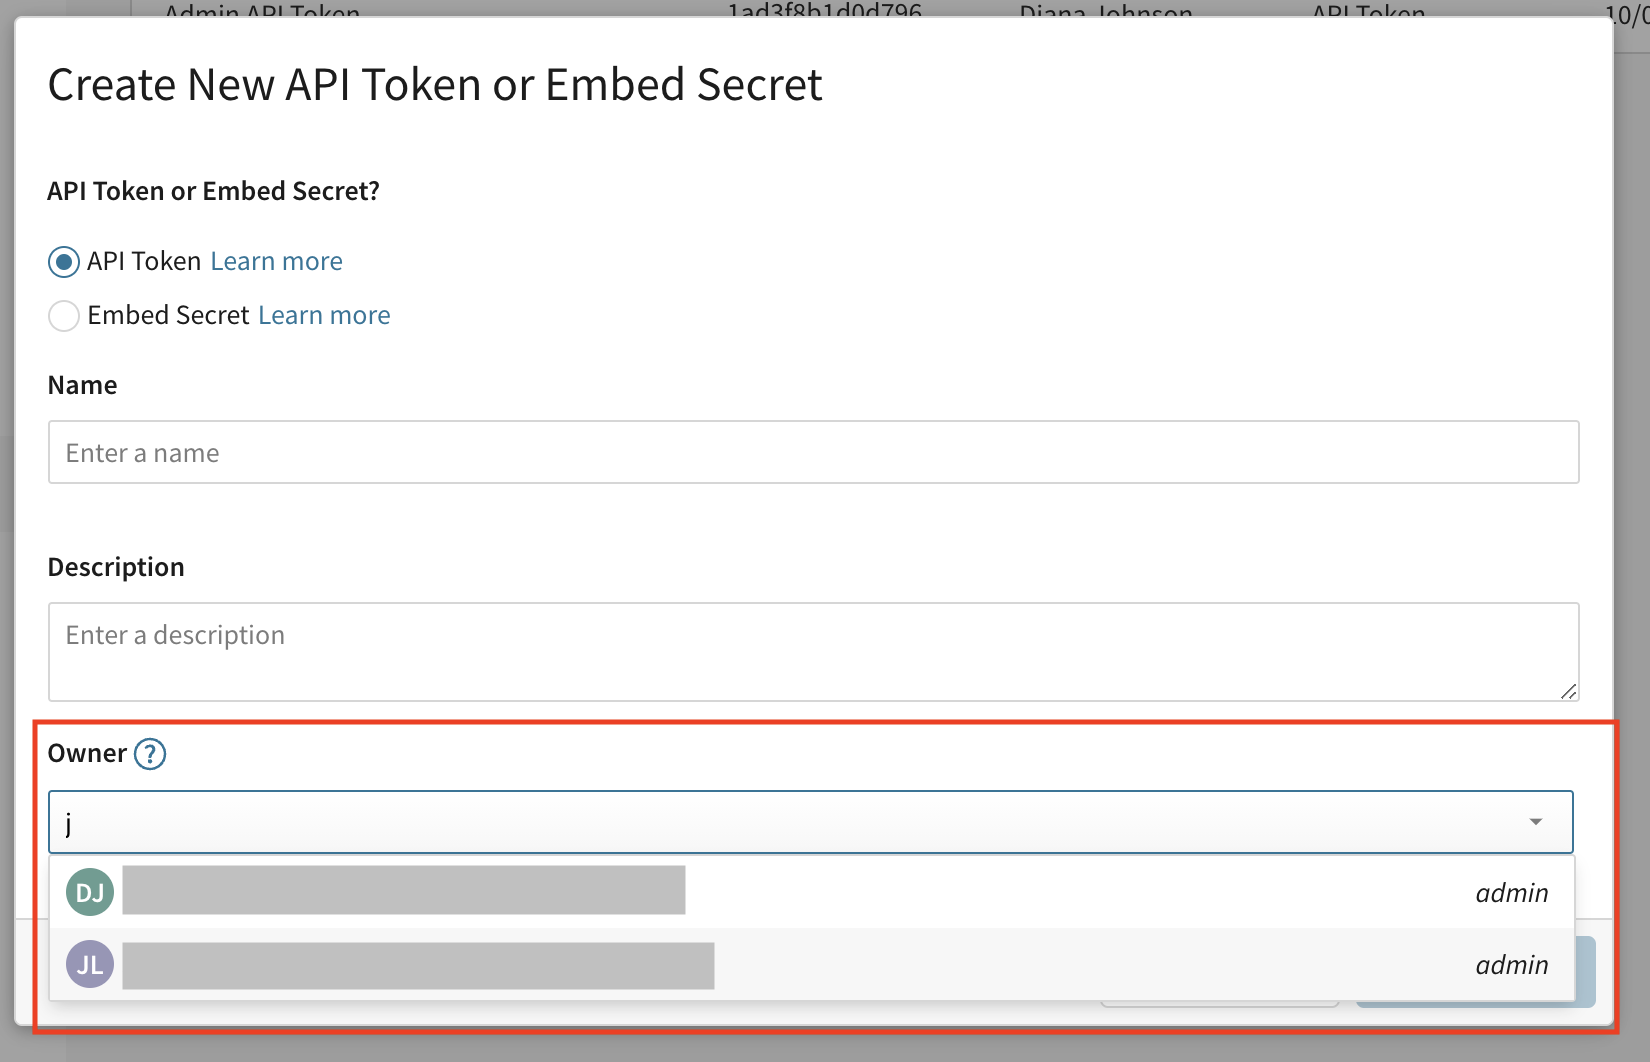The height and width of the screenshot is (1062, 1650).
Task: Click the JL user avatar
Action: [90, 965]
